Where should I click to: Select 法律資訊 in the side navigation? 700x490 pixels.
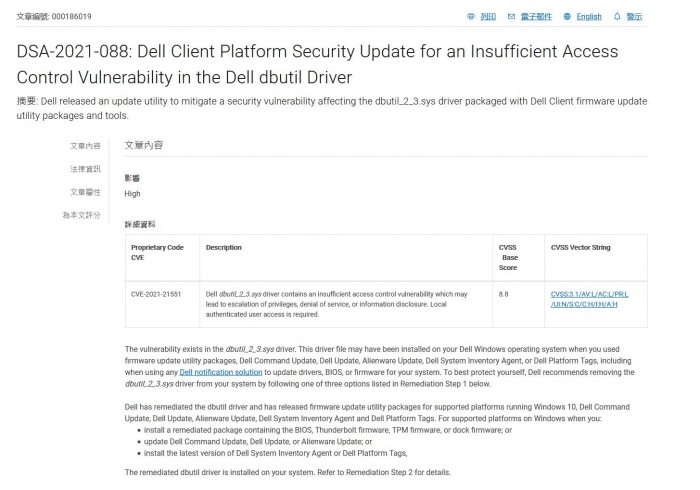pyautogui.click(x=85, y=169)
